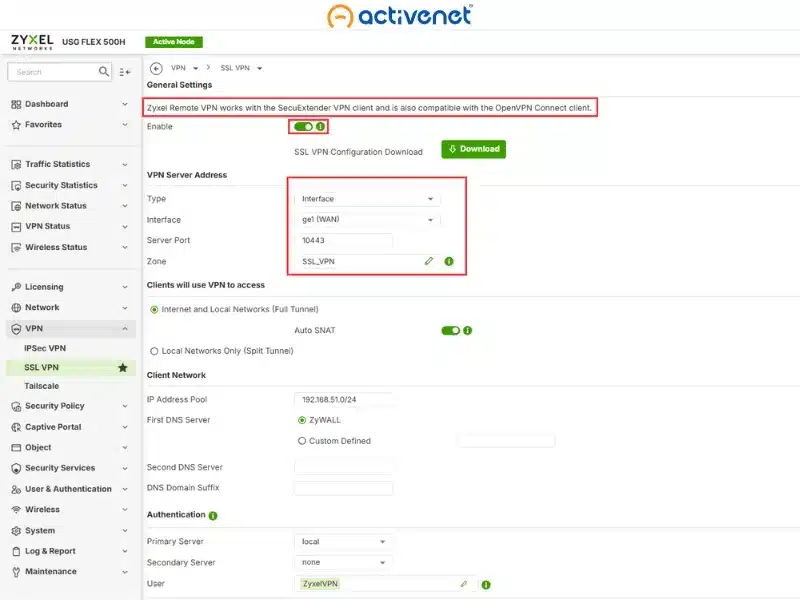Click the Maintenance wrench icon
This screenshot has width=800, height=600.
pos(16,572)
